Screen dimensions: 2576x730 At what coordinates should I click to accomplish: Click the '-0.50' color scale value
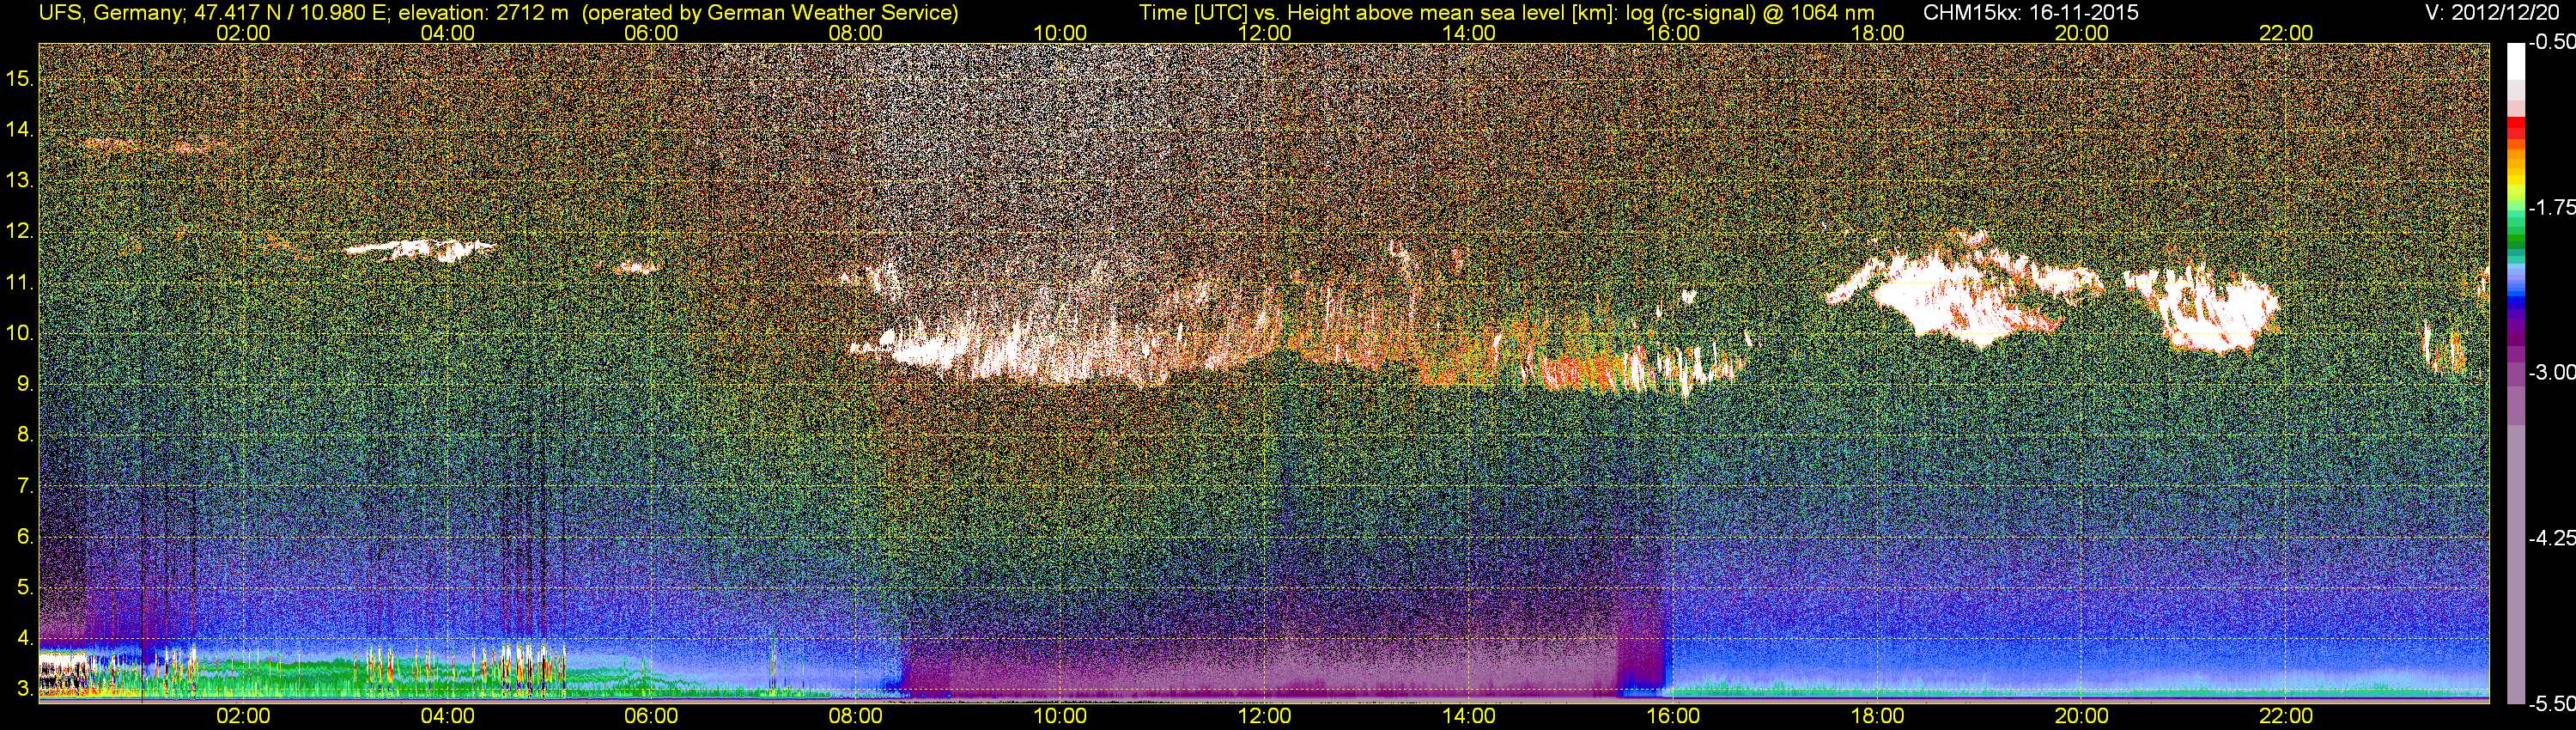(x=2551, y=42)
